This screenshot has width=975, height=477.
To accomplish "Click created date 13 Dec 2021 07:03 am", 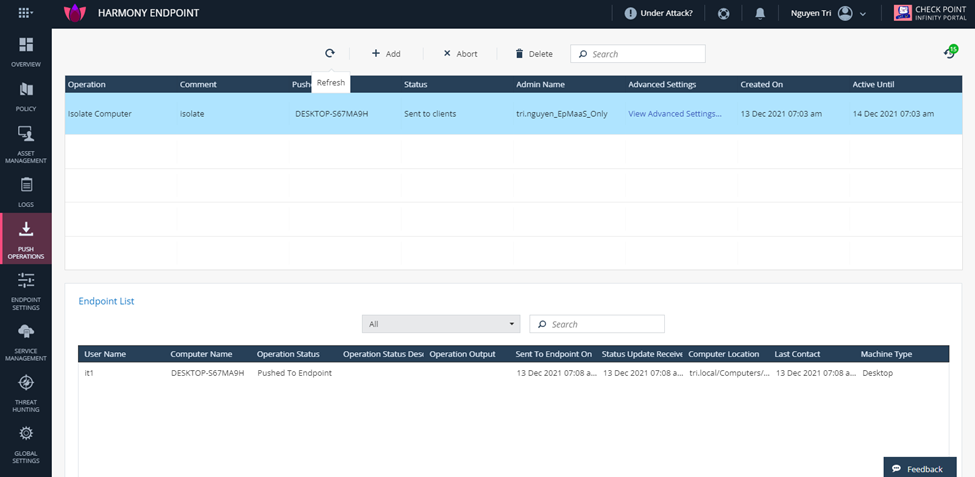I will point(780,114).
